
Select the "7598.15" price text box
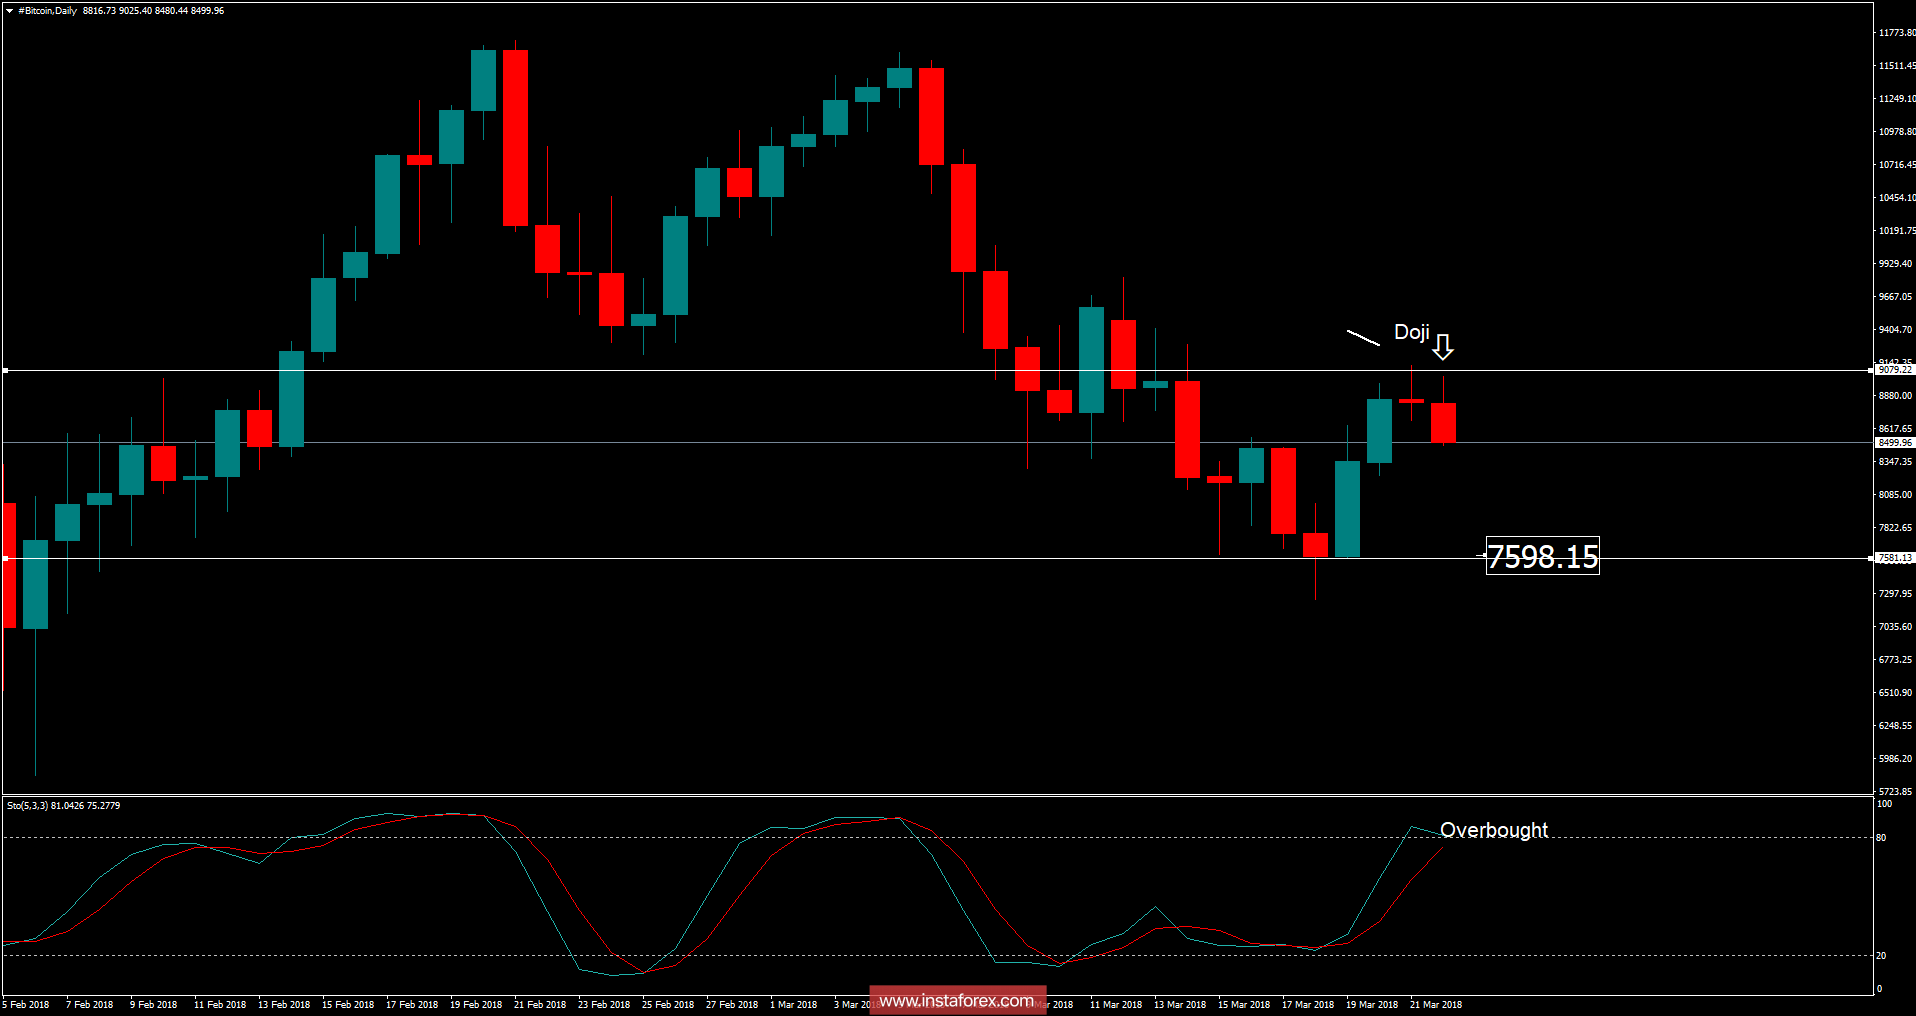click(x=1542, y=556)
